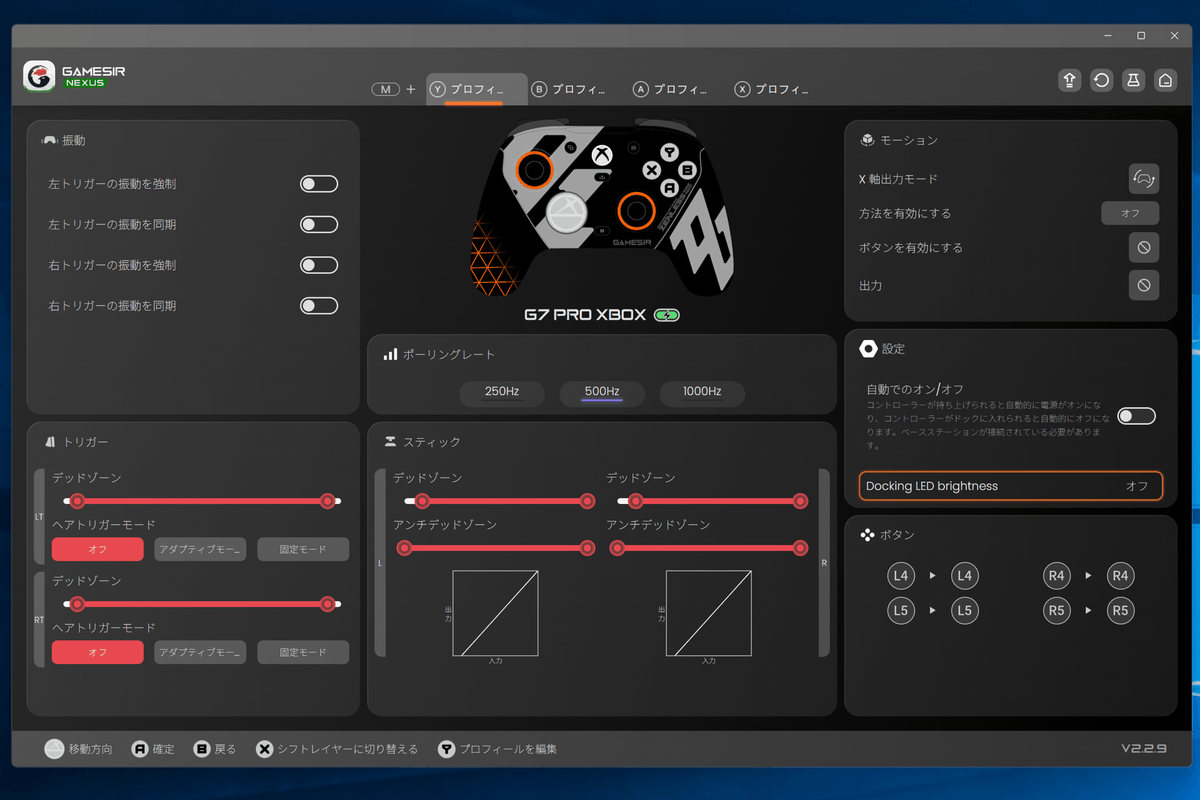Click the X軸出力モード controller icon
Viewport: 1200px width, 800px height.
1143,179
